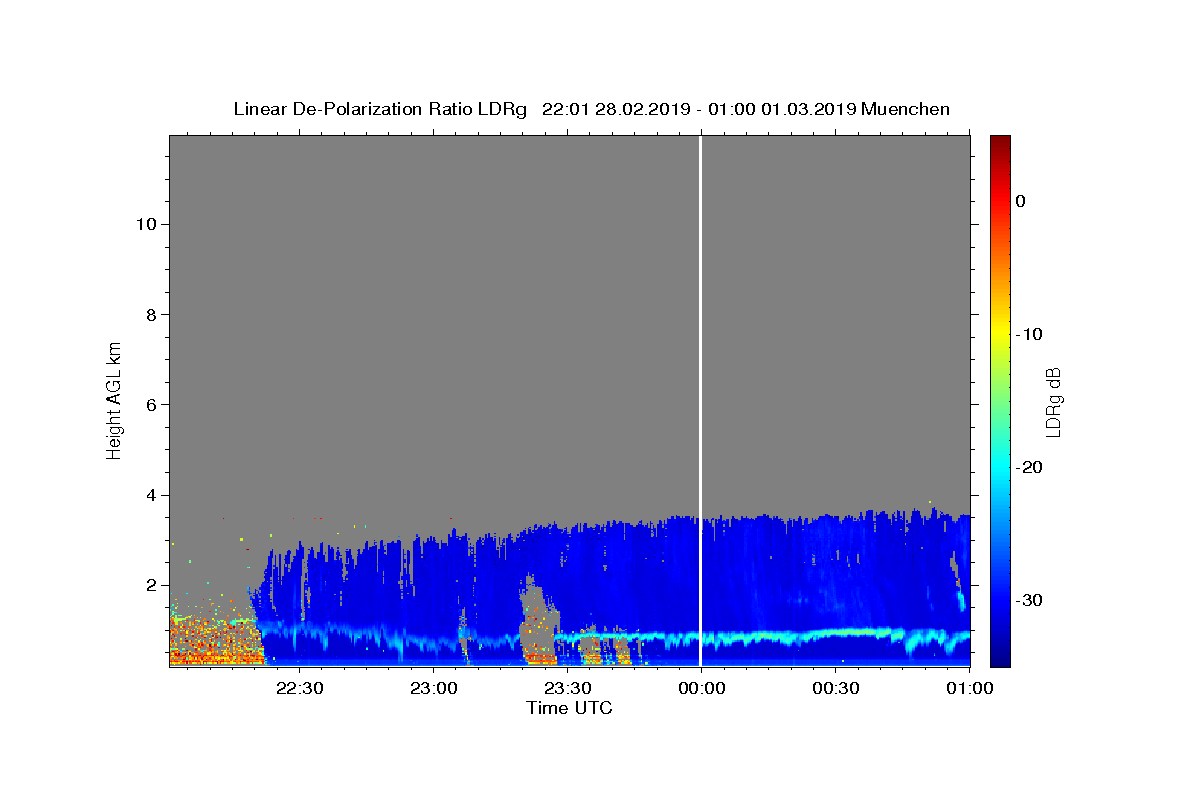Image resolution: width=1200 pixels, height=800 pixels.
Task: Click the 'Height AGL km' axis label
Action: point(114,400)
